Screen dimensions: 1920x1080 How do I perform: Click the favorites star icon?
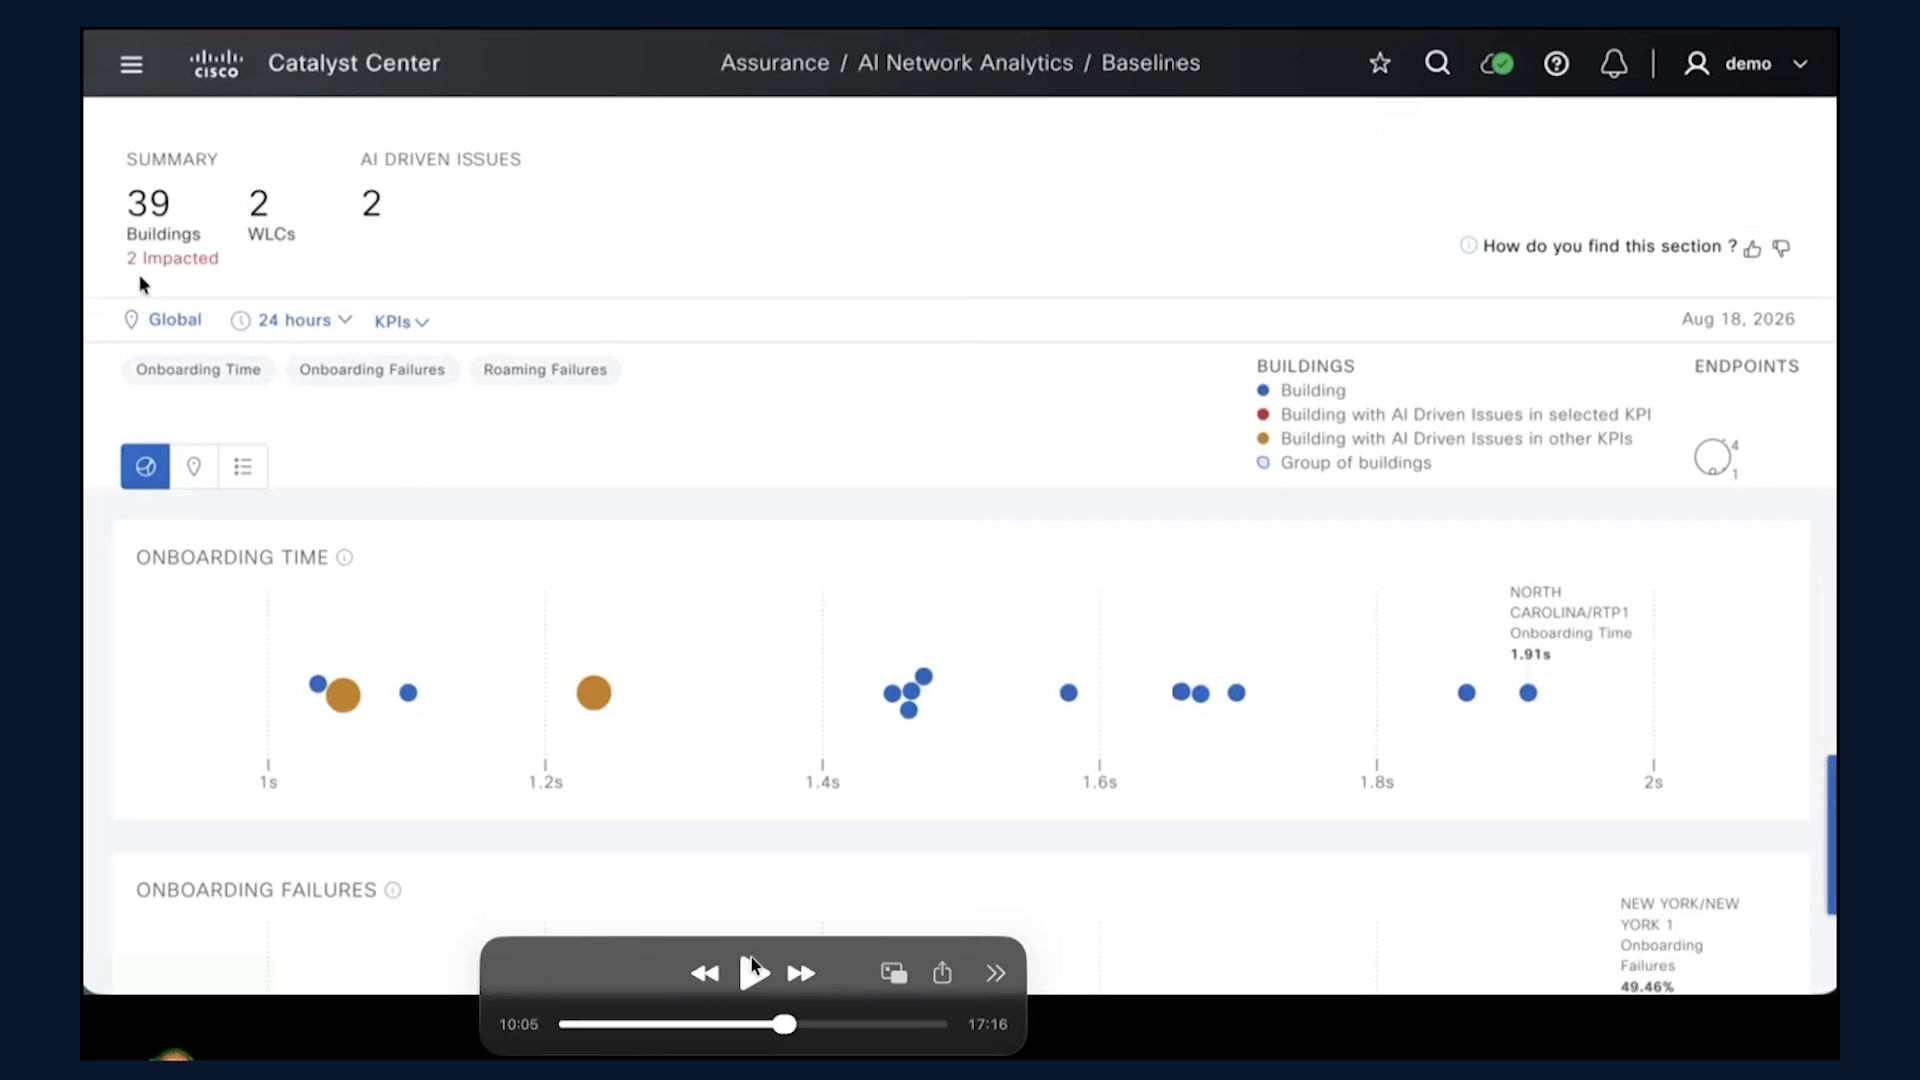click(x=1380, y=63)
